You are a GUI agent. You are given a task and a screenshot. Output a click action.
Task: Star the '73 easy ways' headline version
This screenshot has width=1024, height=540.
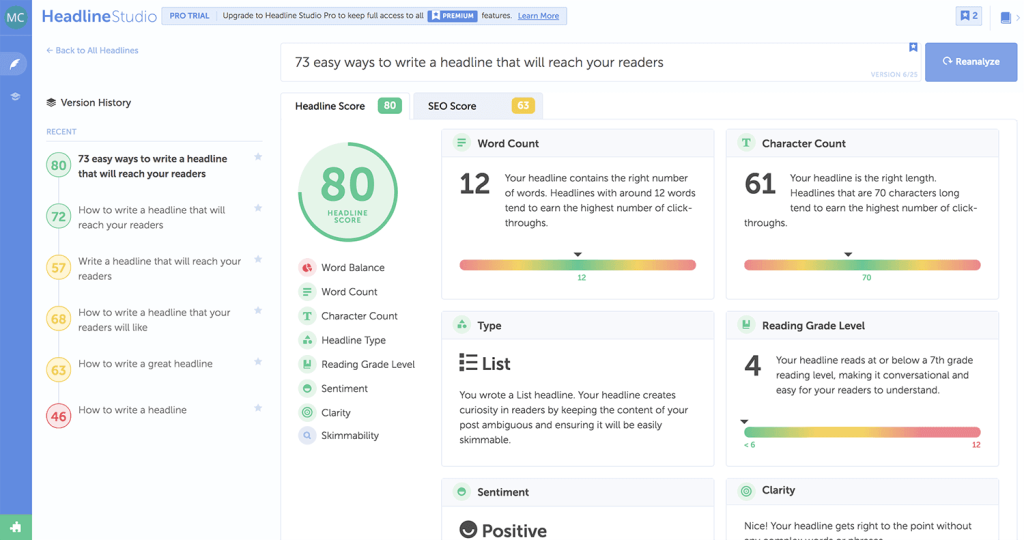coord(258,157)
